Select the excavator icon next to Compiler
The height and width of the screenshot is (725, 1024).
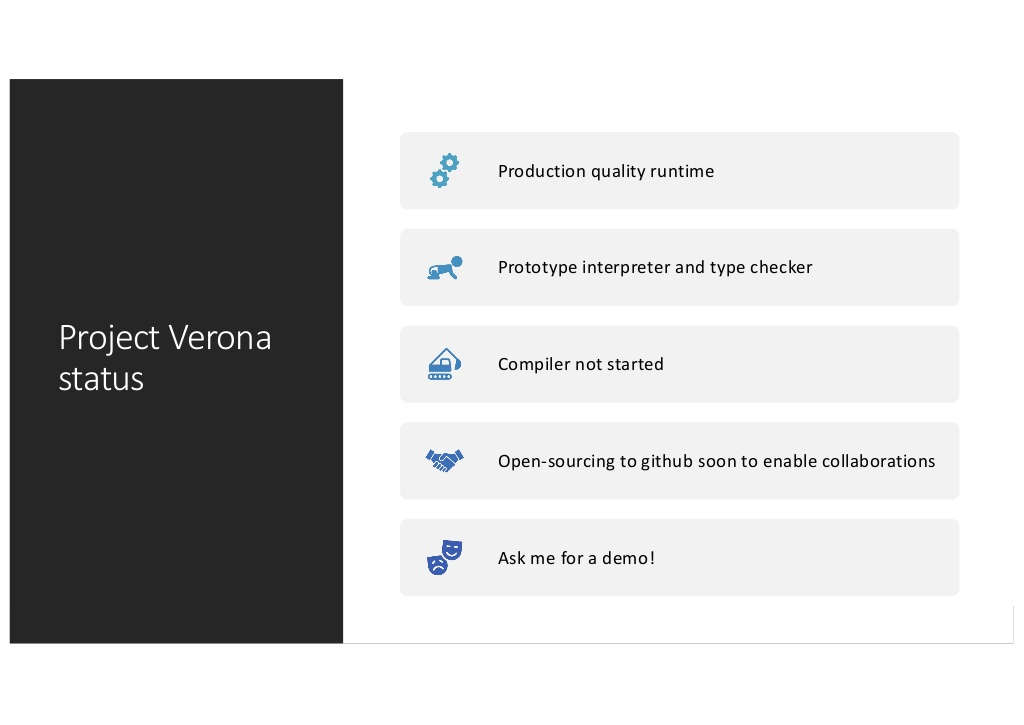click(x=444, y=364)
